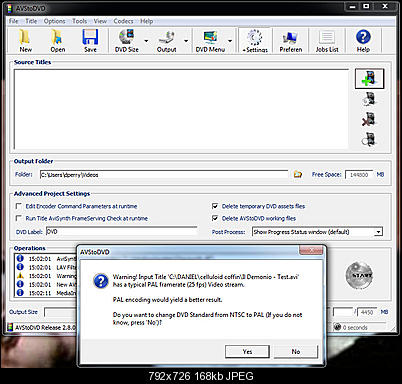Image resolution: width=402 pixels, height=384 pixels.
Task: Save the project using Save icon
Action: click(90, 41)
